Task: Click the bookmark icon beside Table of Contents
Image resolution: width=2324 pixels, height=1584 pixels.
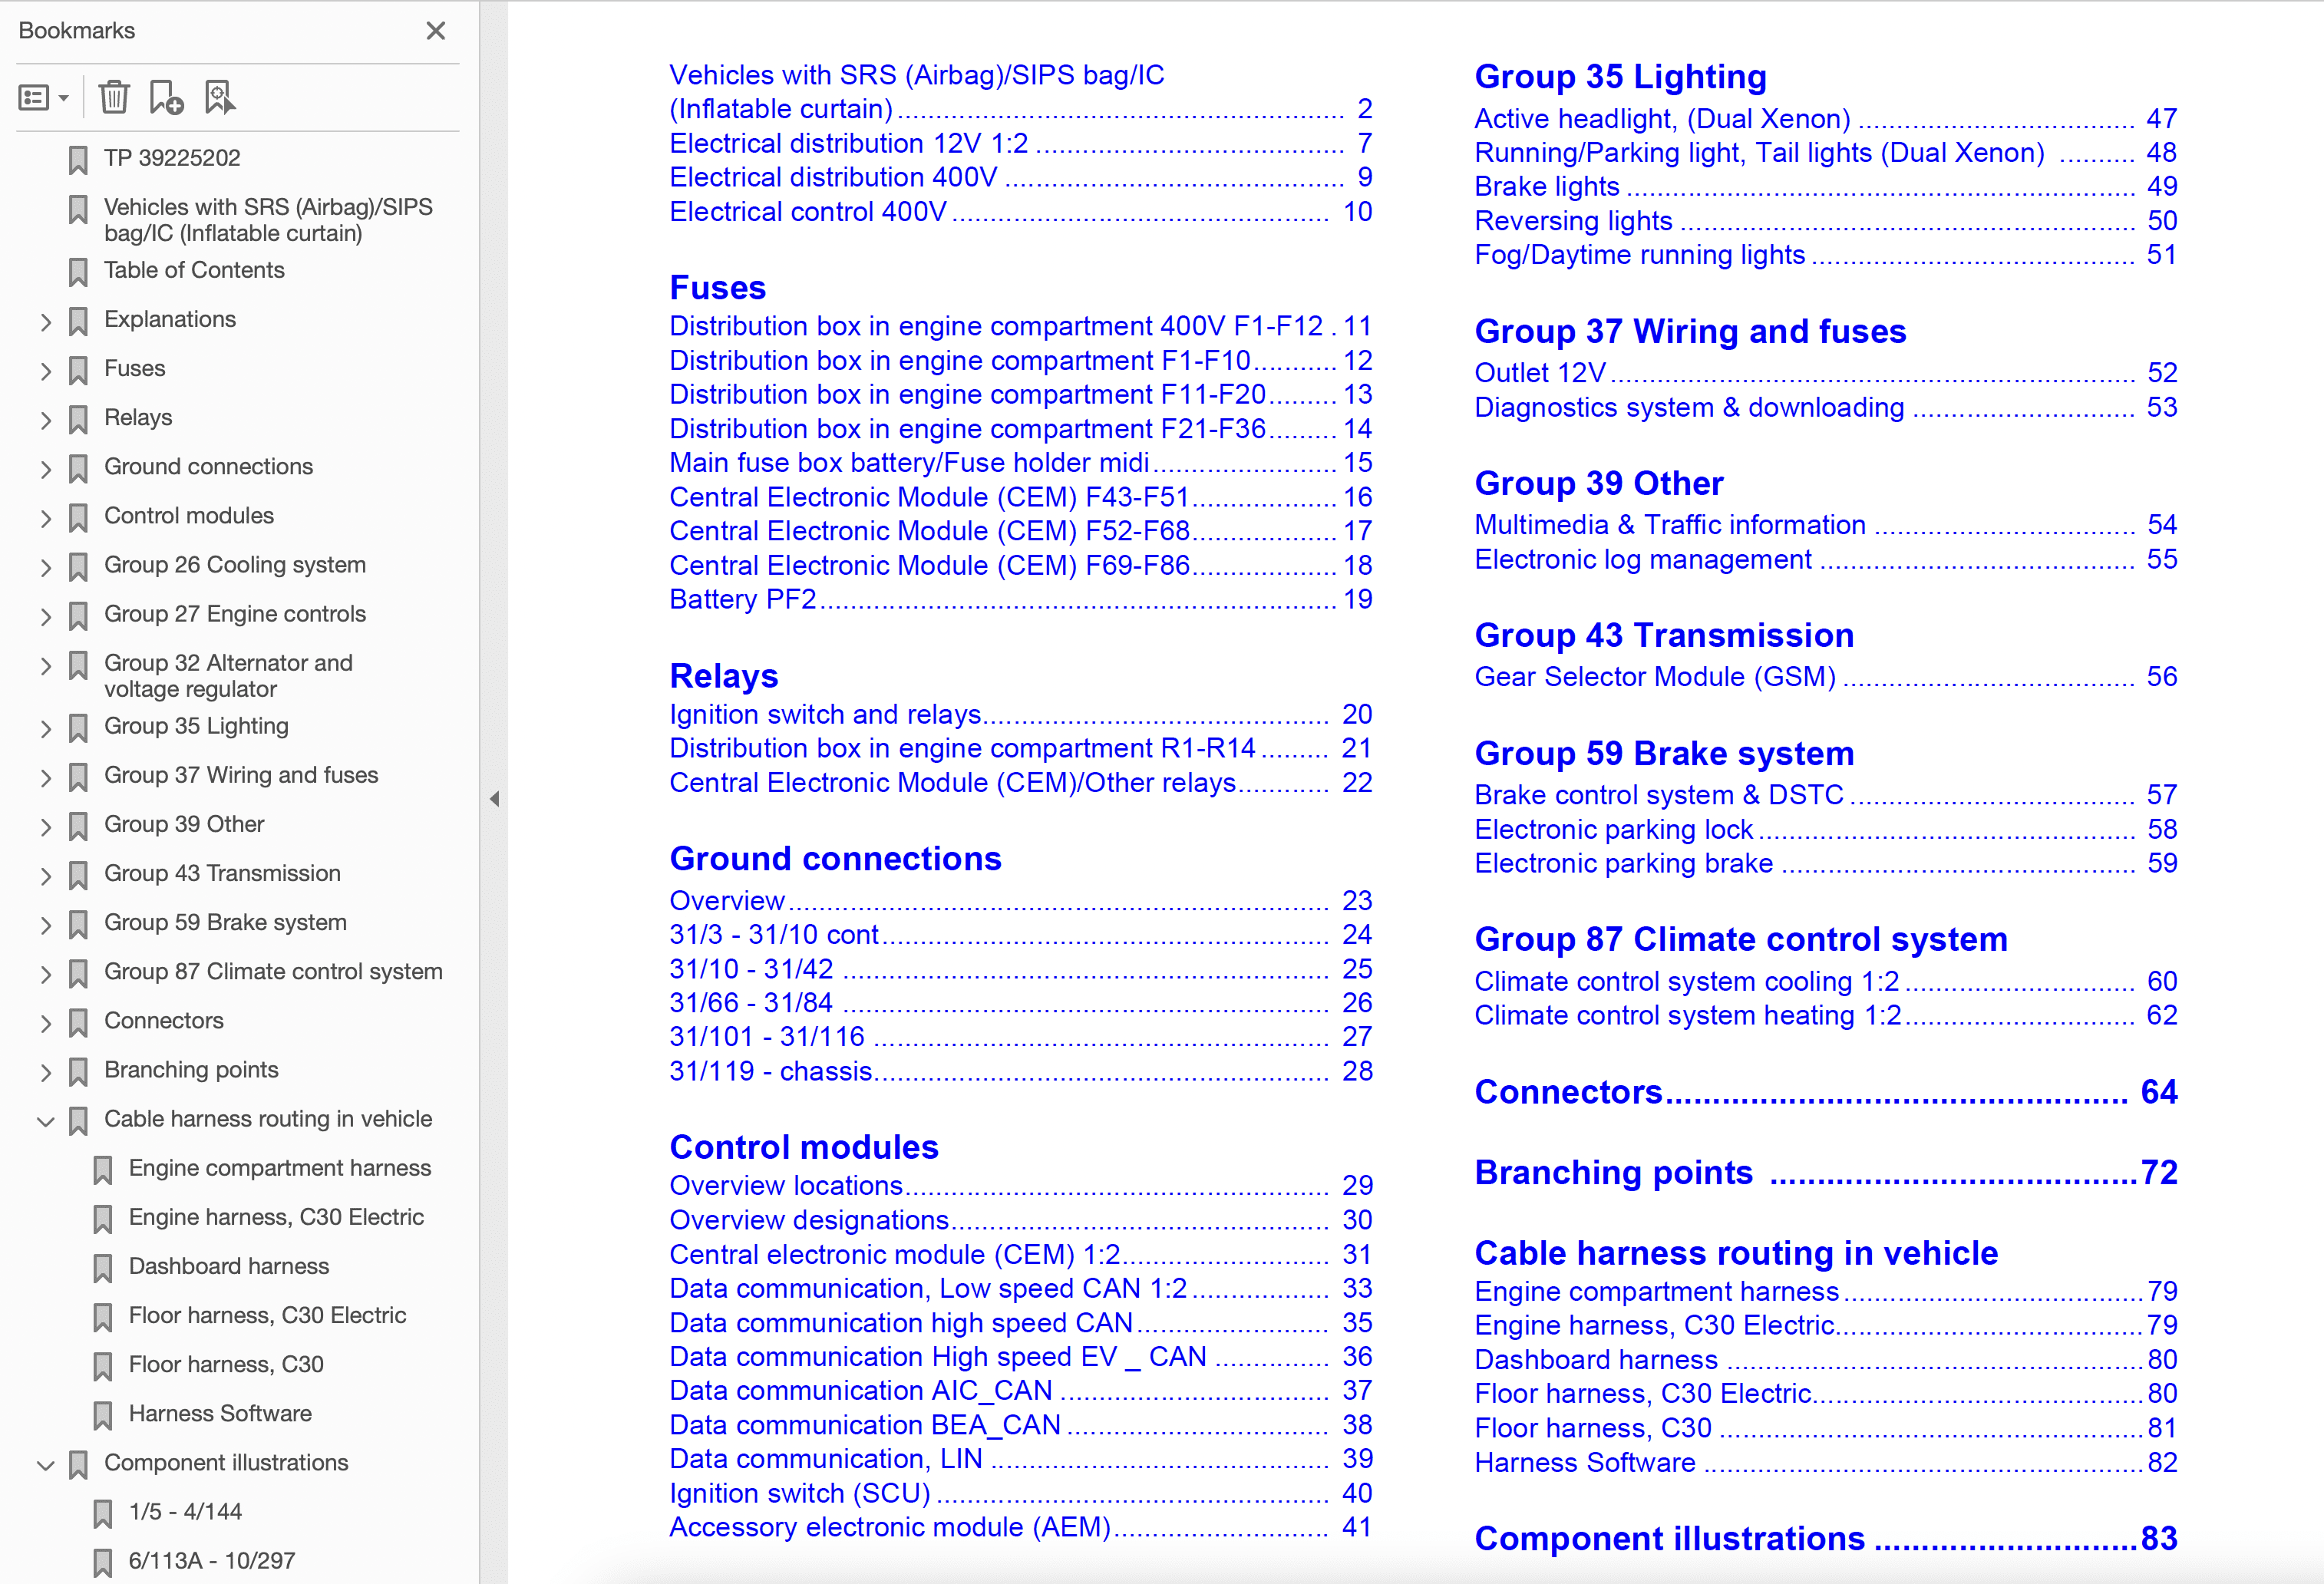Action: coord(78,271)
